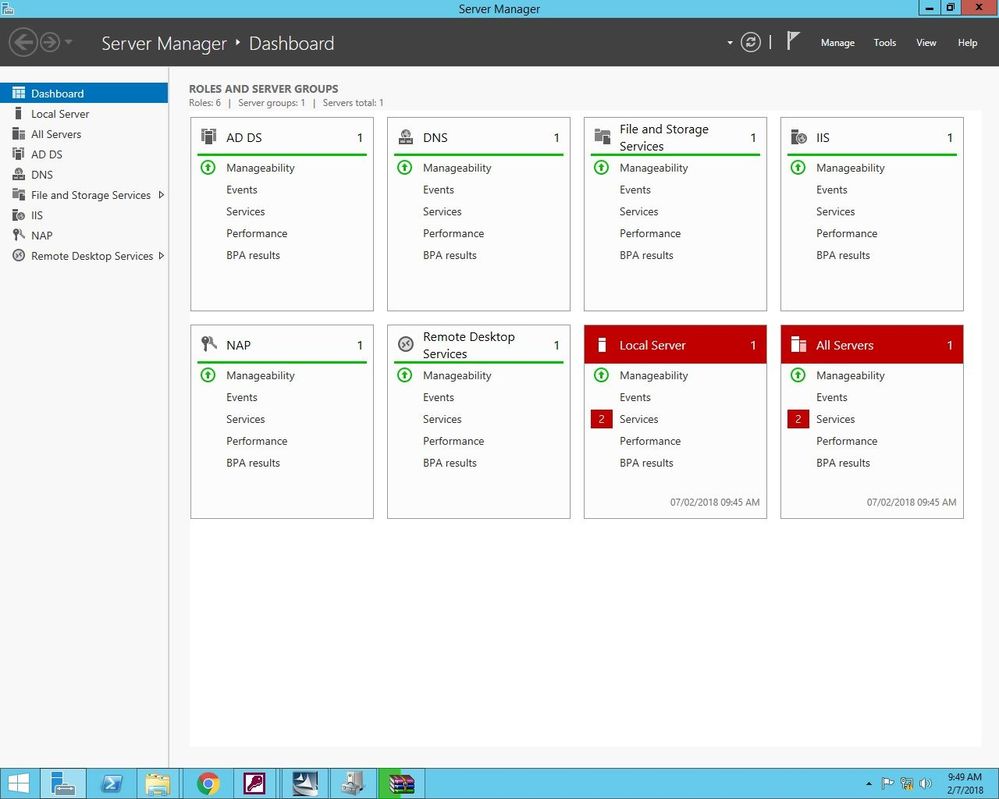
Task: Open the IIS tile header
Action: (x=872, y=138)
